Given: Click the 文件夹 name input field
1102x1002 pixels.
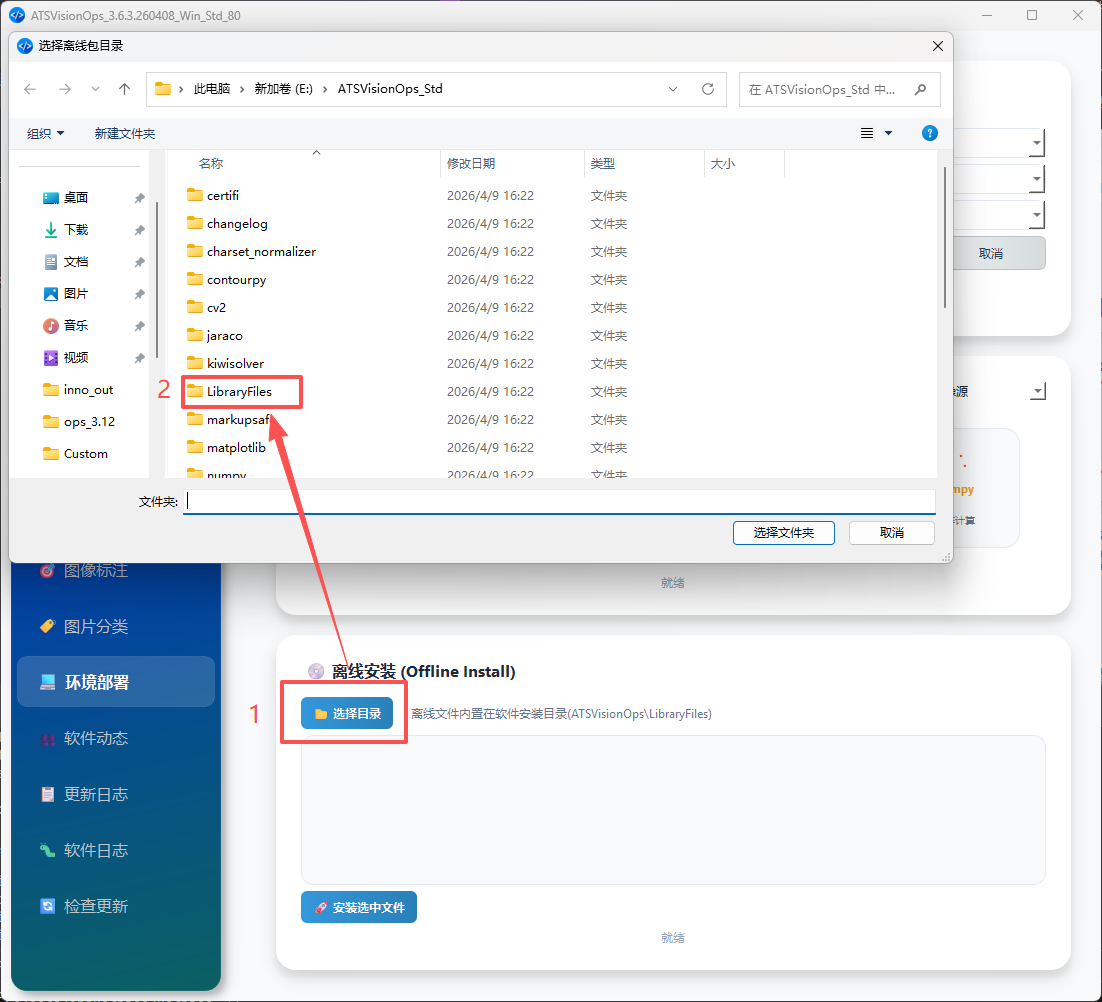Looking at the screenshot, I should pos(559,502).
